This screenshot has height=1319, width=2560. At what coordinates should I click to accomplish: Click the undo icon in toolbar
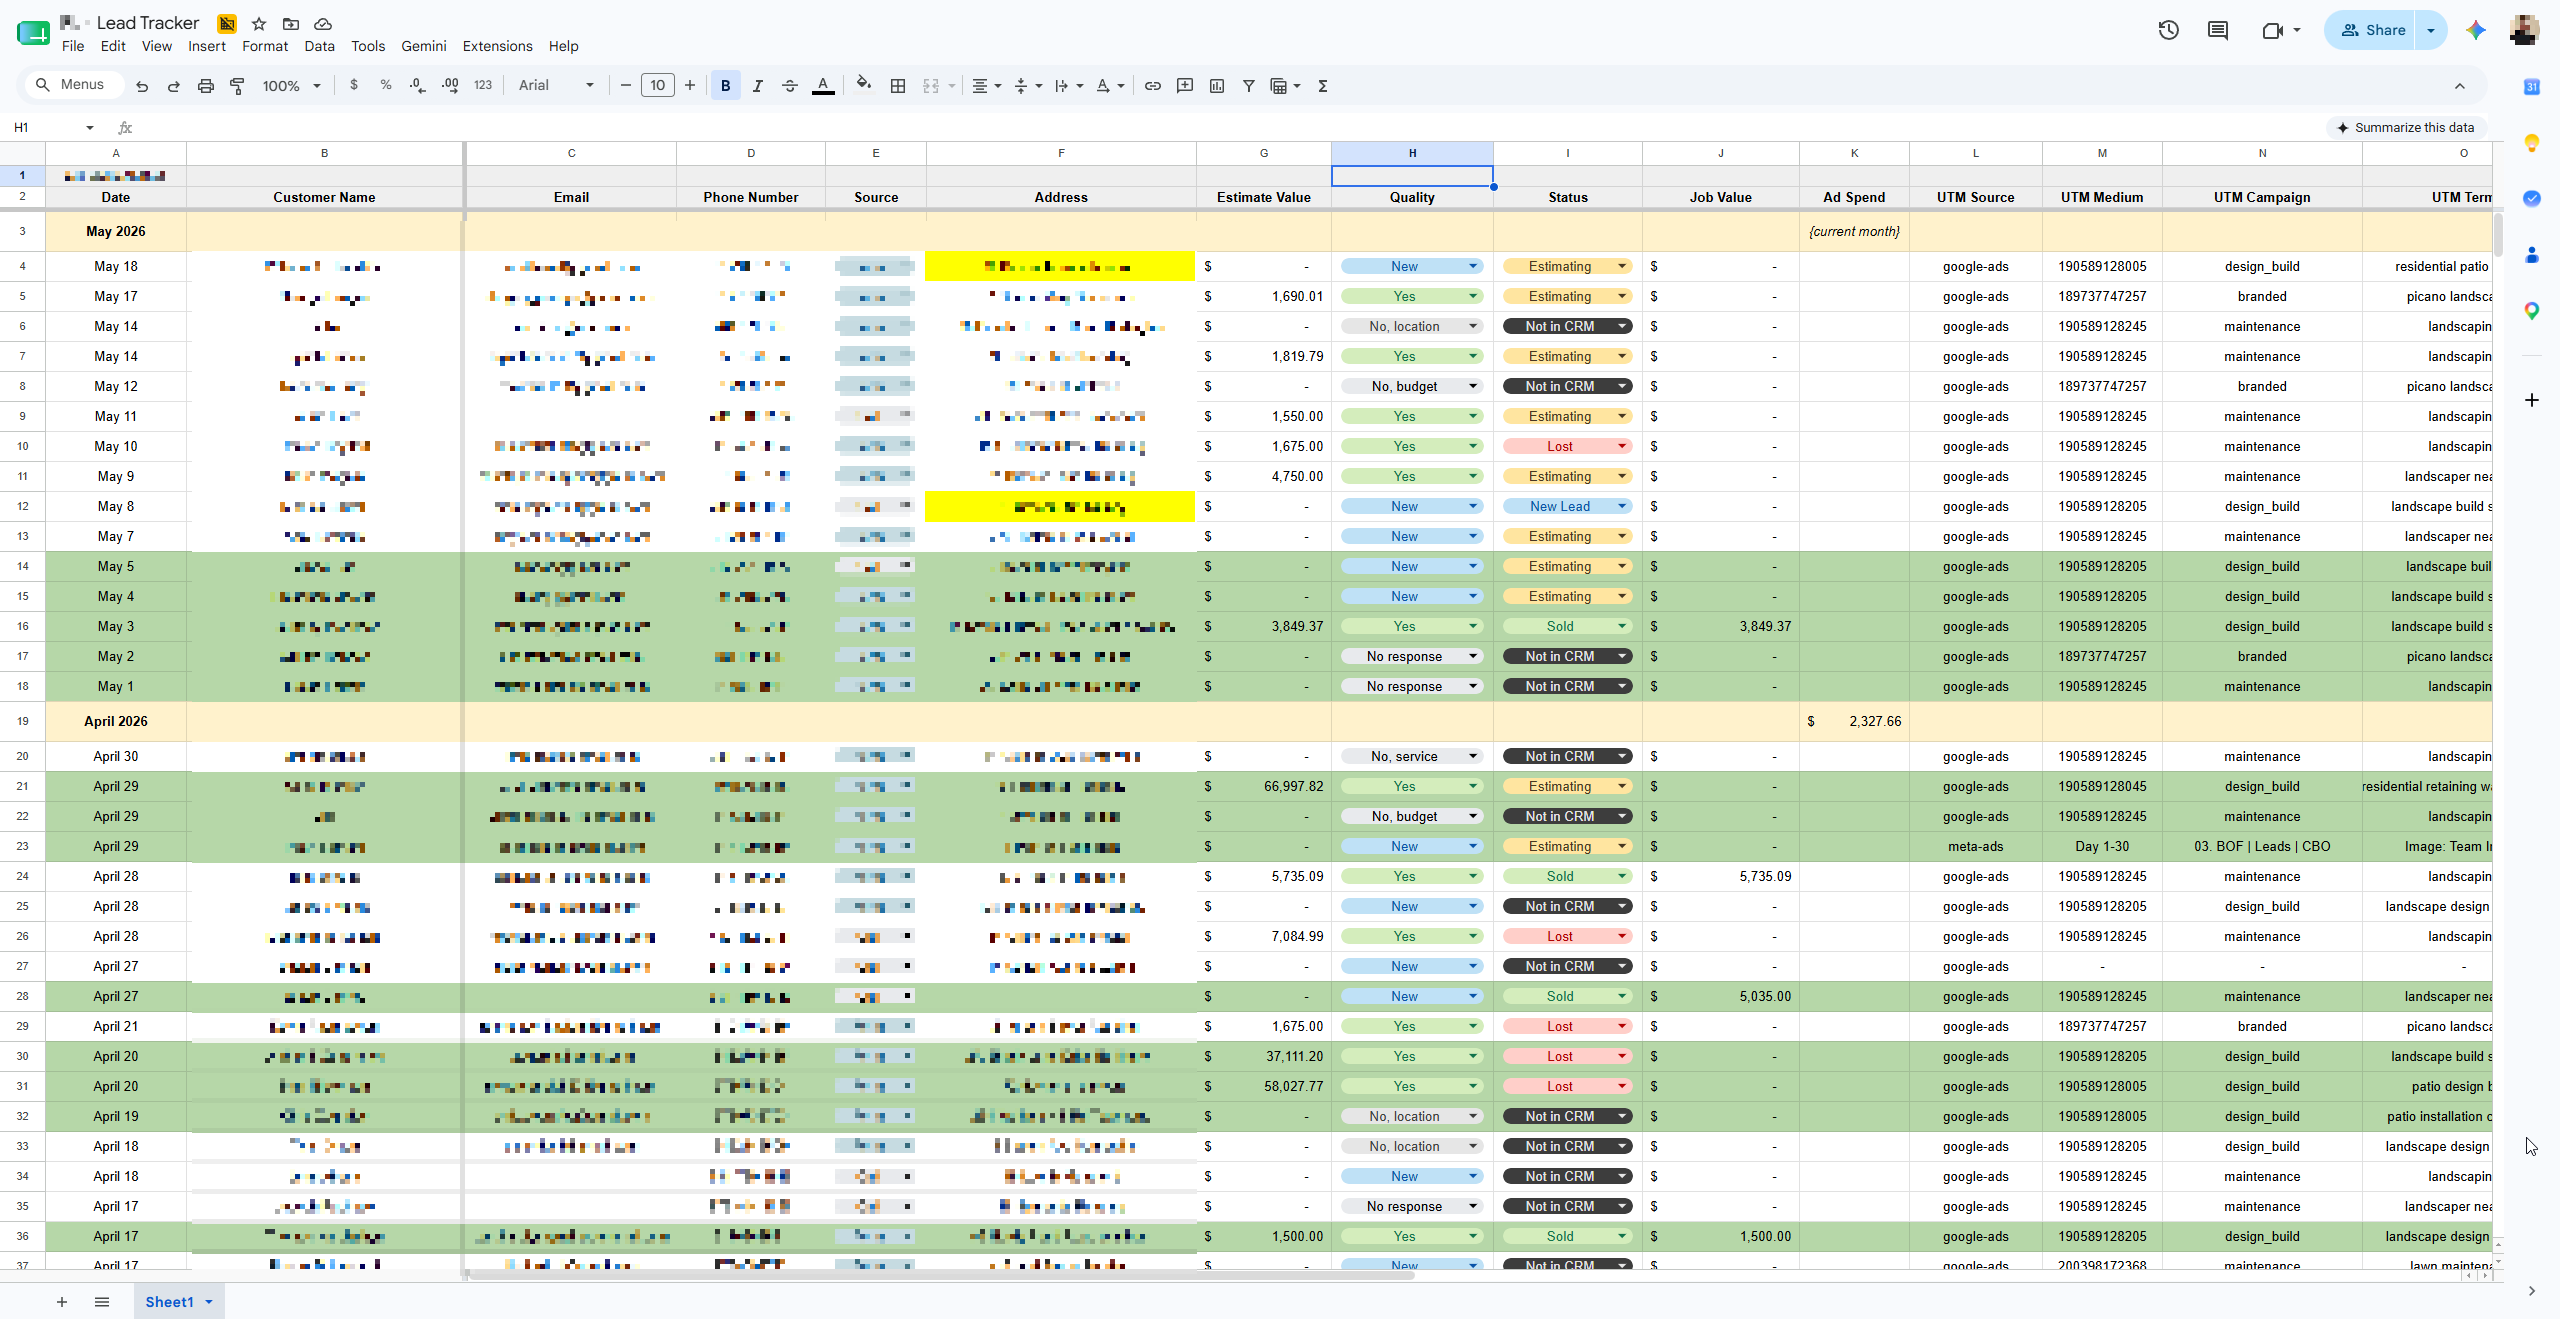(142, 86)
